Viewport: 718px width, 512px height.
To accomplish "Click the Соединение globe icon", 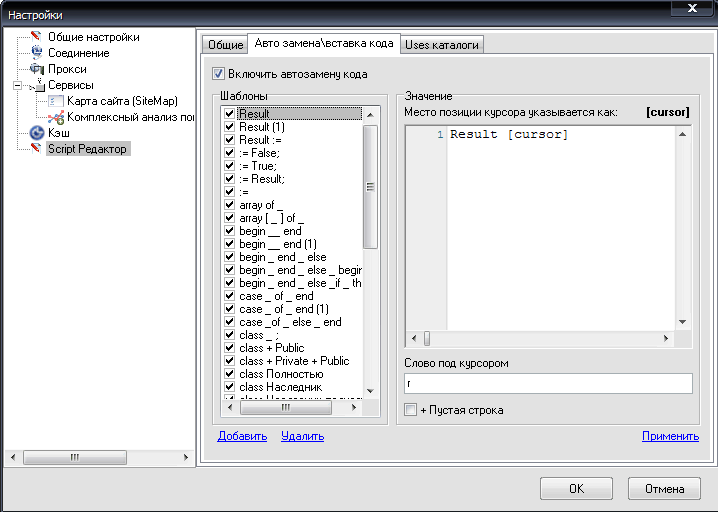I will pyautogui.click(x=36, y=53).
